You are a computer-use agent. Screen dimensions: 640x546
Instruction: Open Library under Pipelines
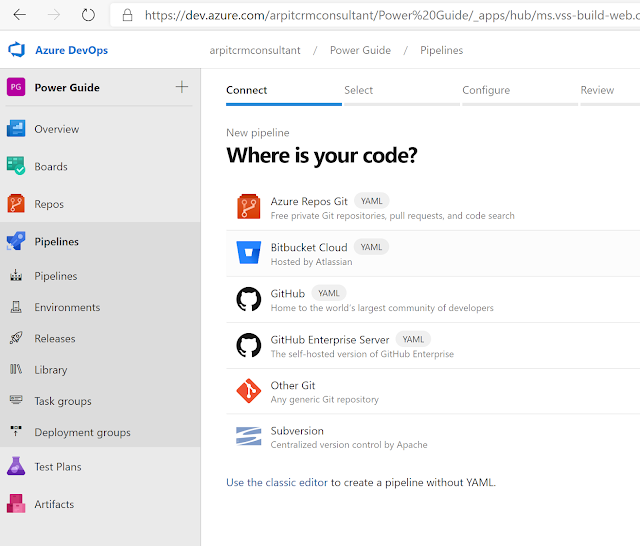tap(51, 370)
